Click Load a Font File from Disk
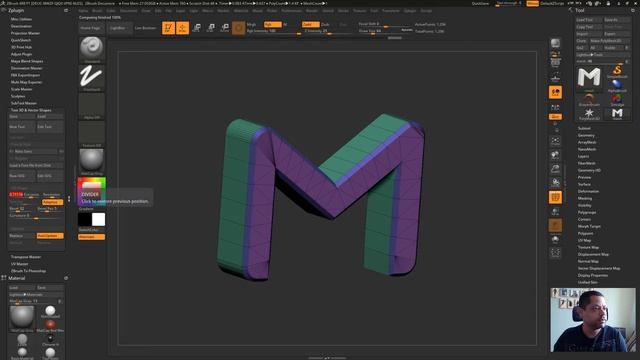 click(36, 165)
